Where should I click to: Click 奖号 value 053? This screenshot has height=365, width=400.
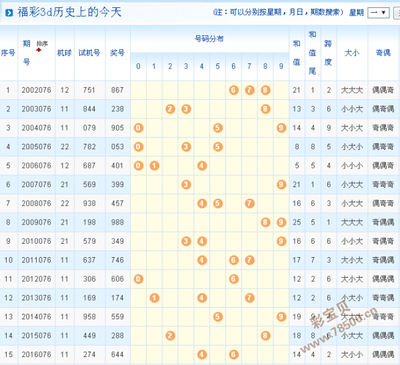pos(117,147)
